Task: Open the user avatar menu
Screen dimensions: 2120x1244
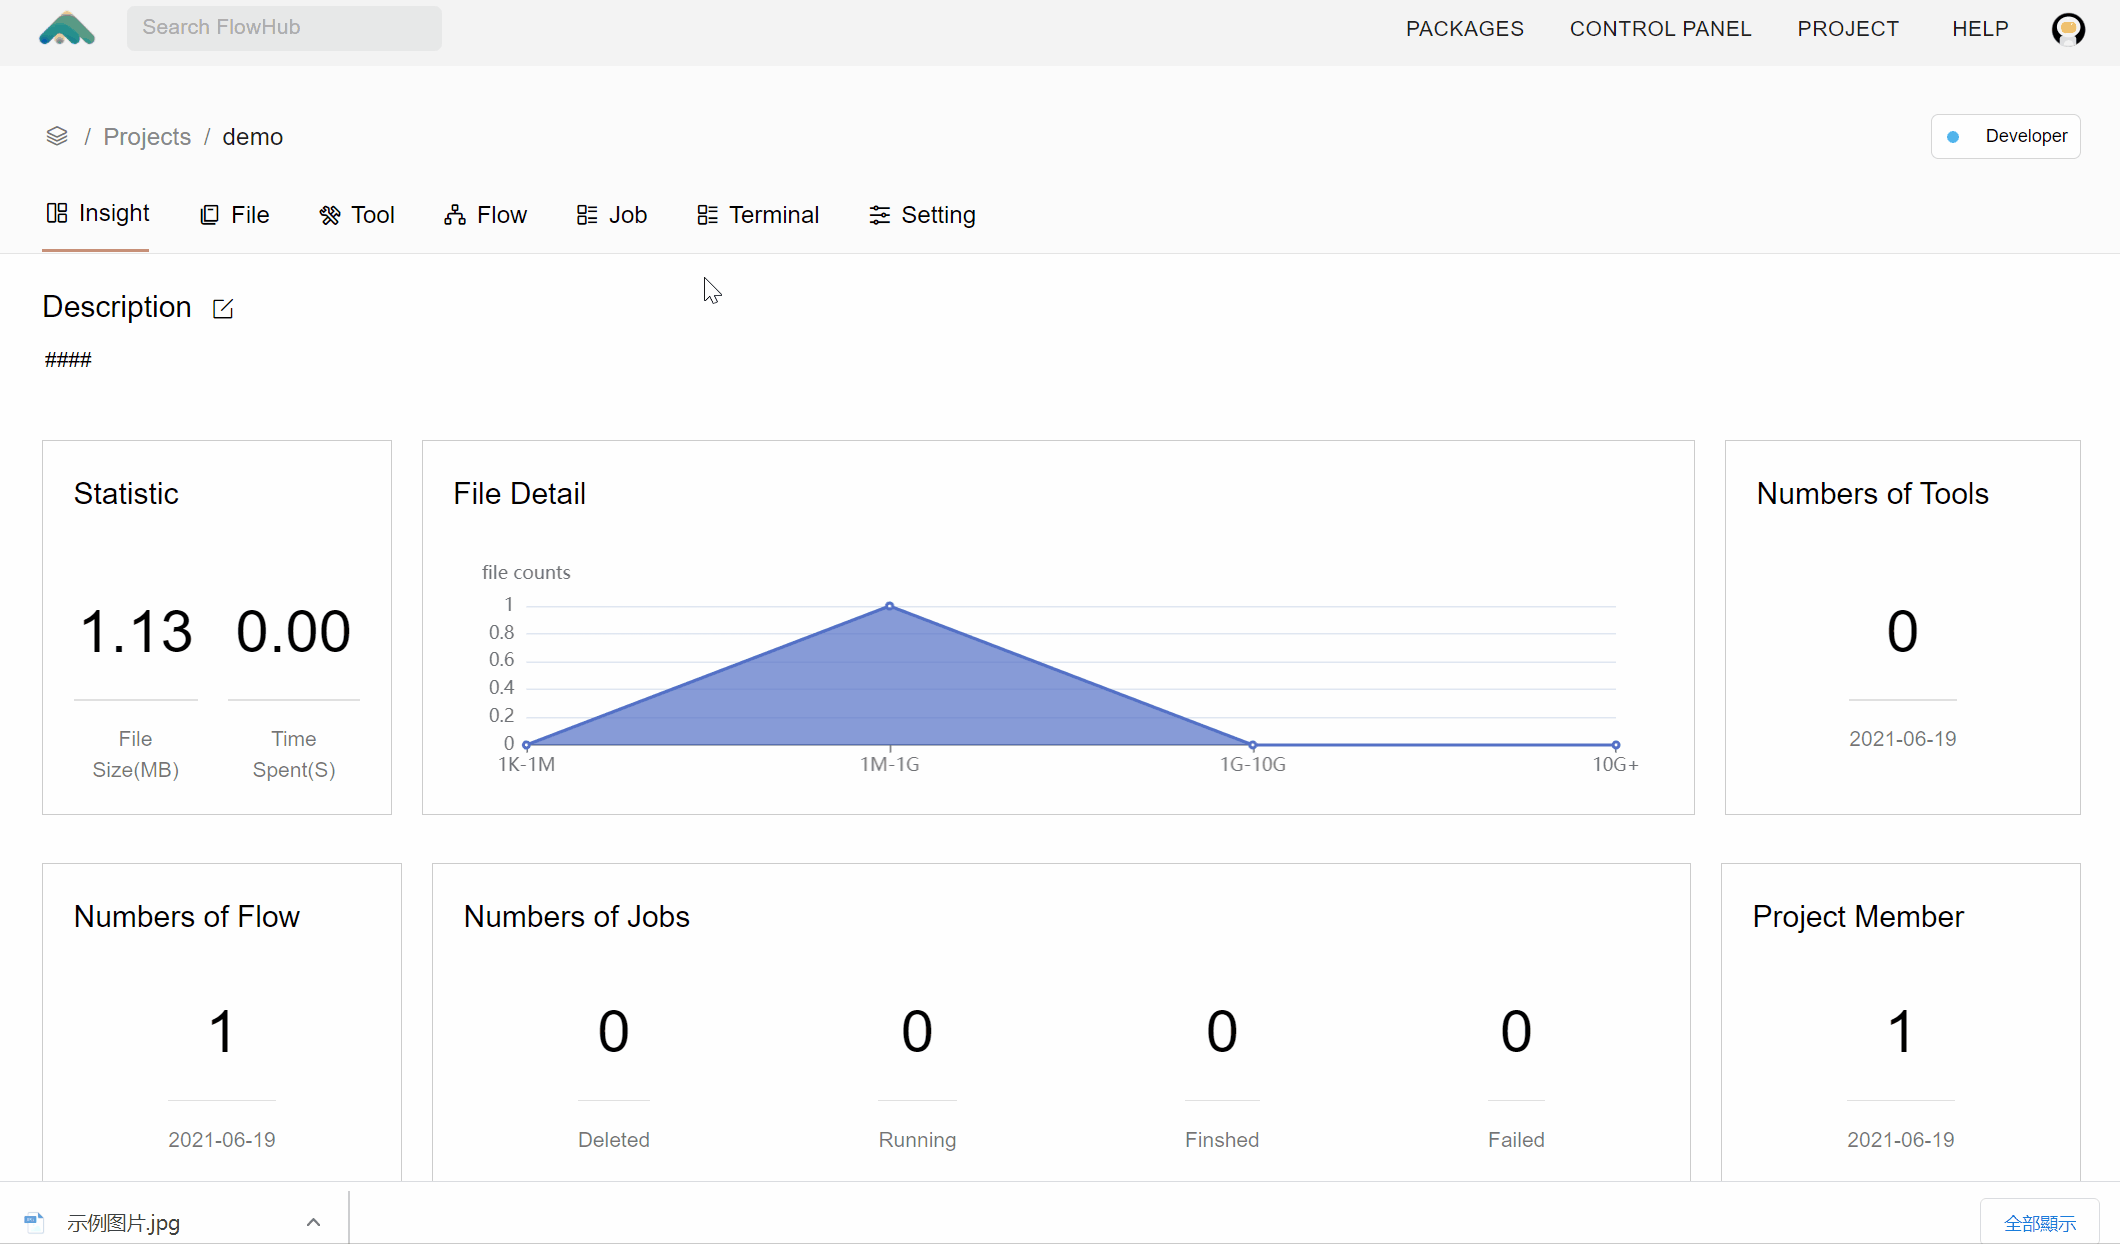Action: coord(2068,29)
